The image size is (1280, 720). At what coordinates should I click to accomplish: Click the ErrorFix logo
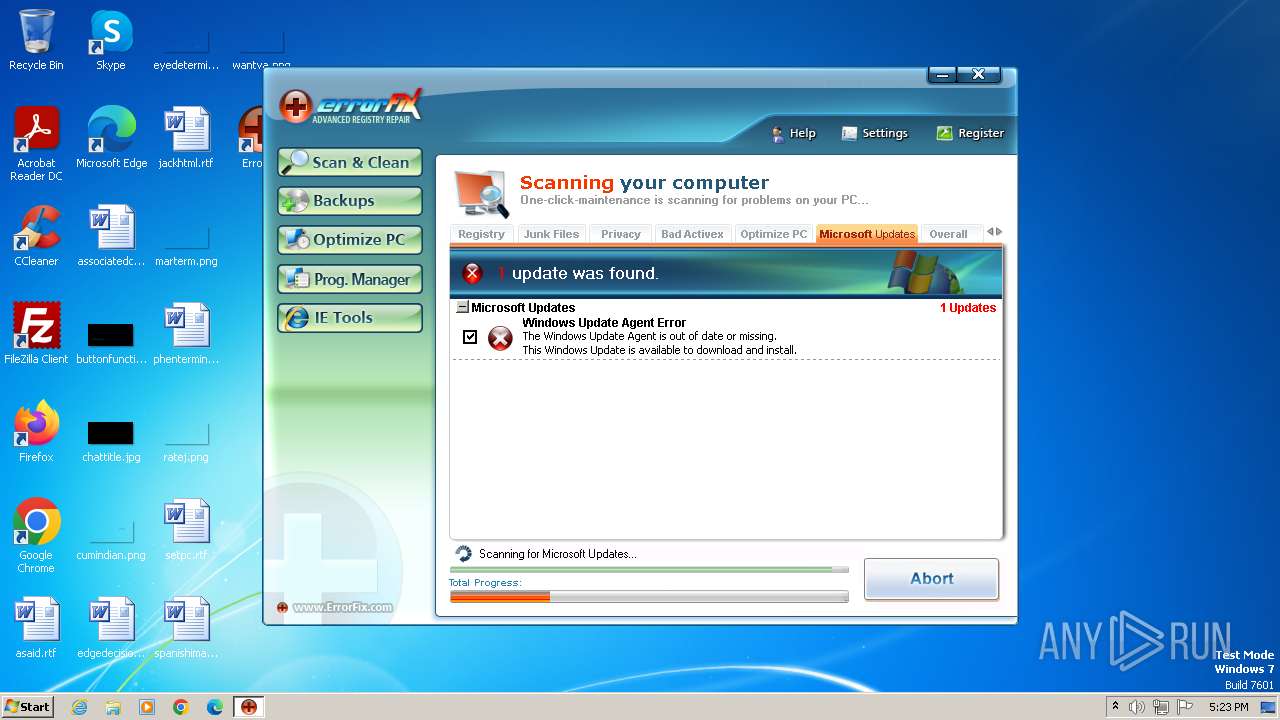point(351,106)
